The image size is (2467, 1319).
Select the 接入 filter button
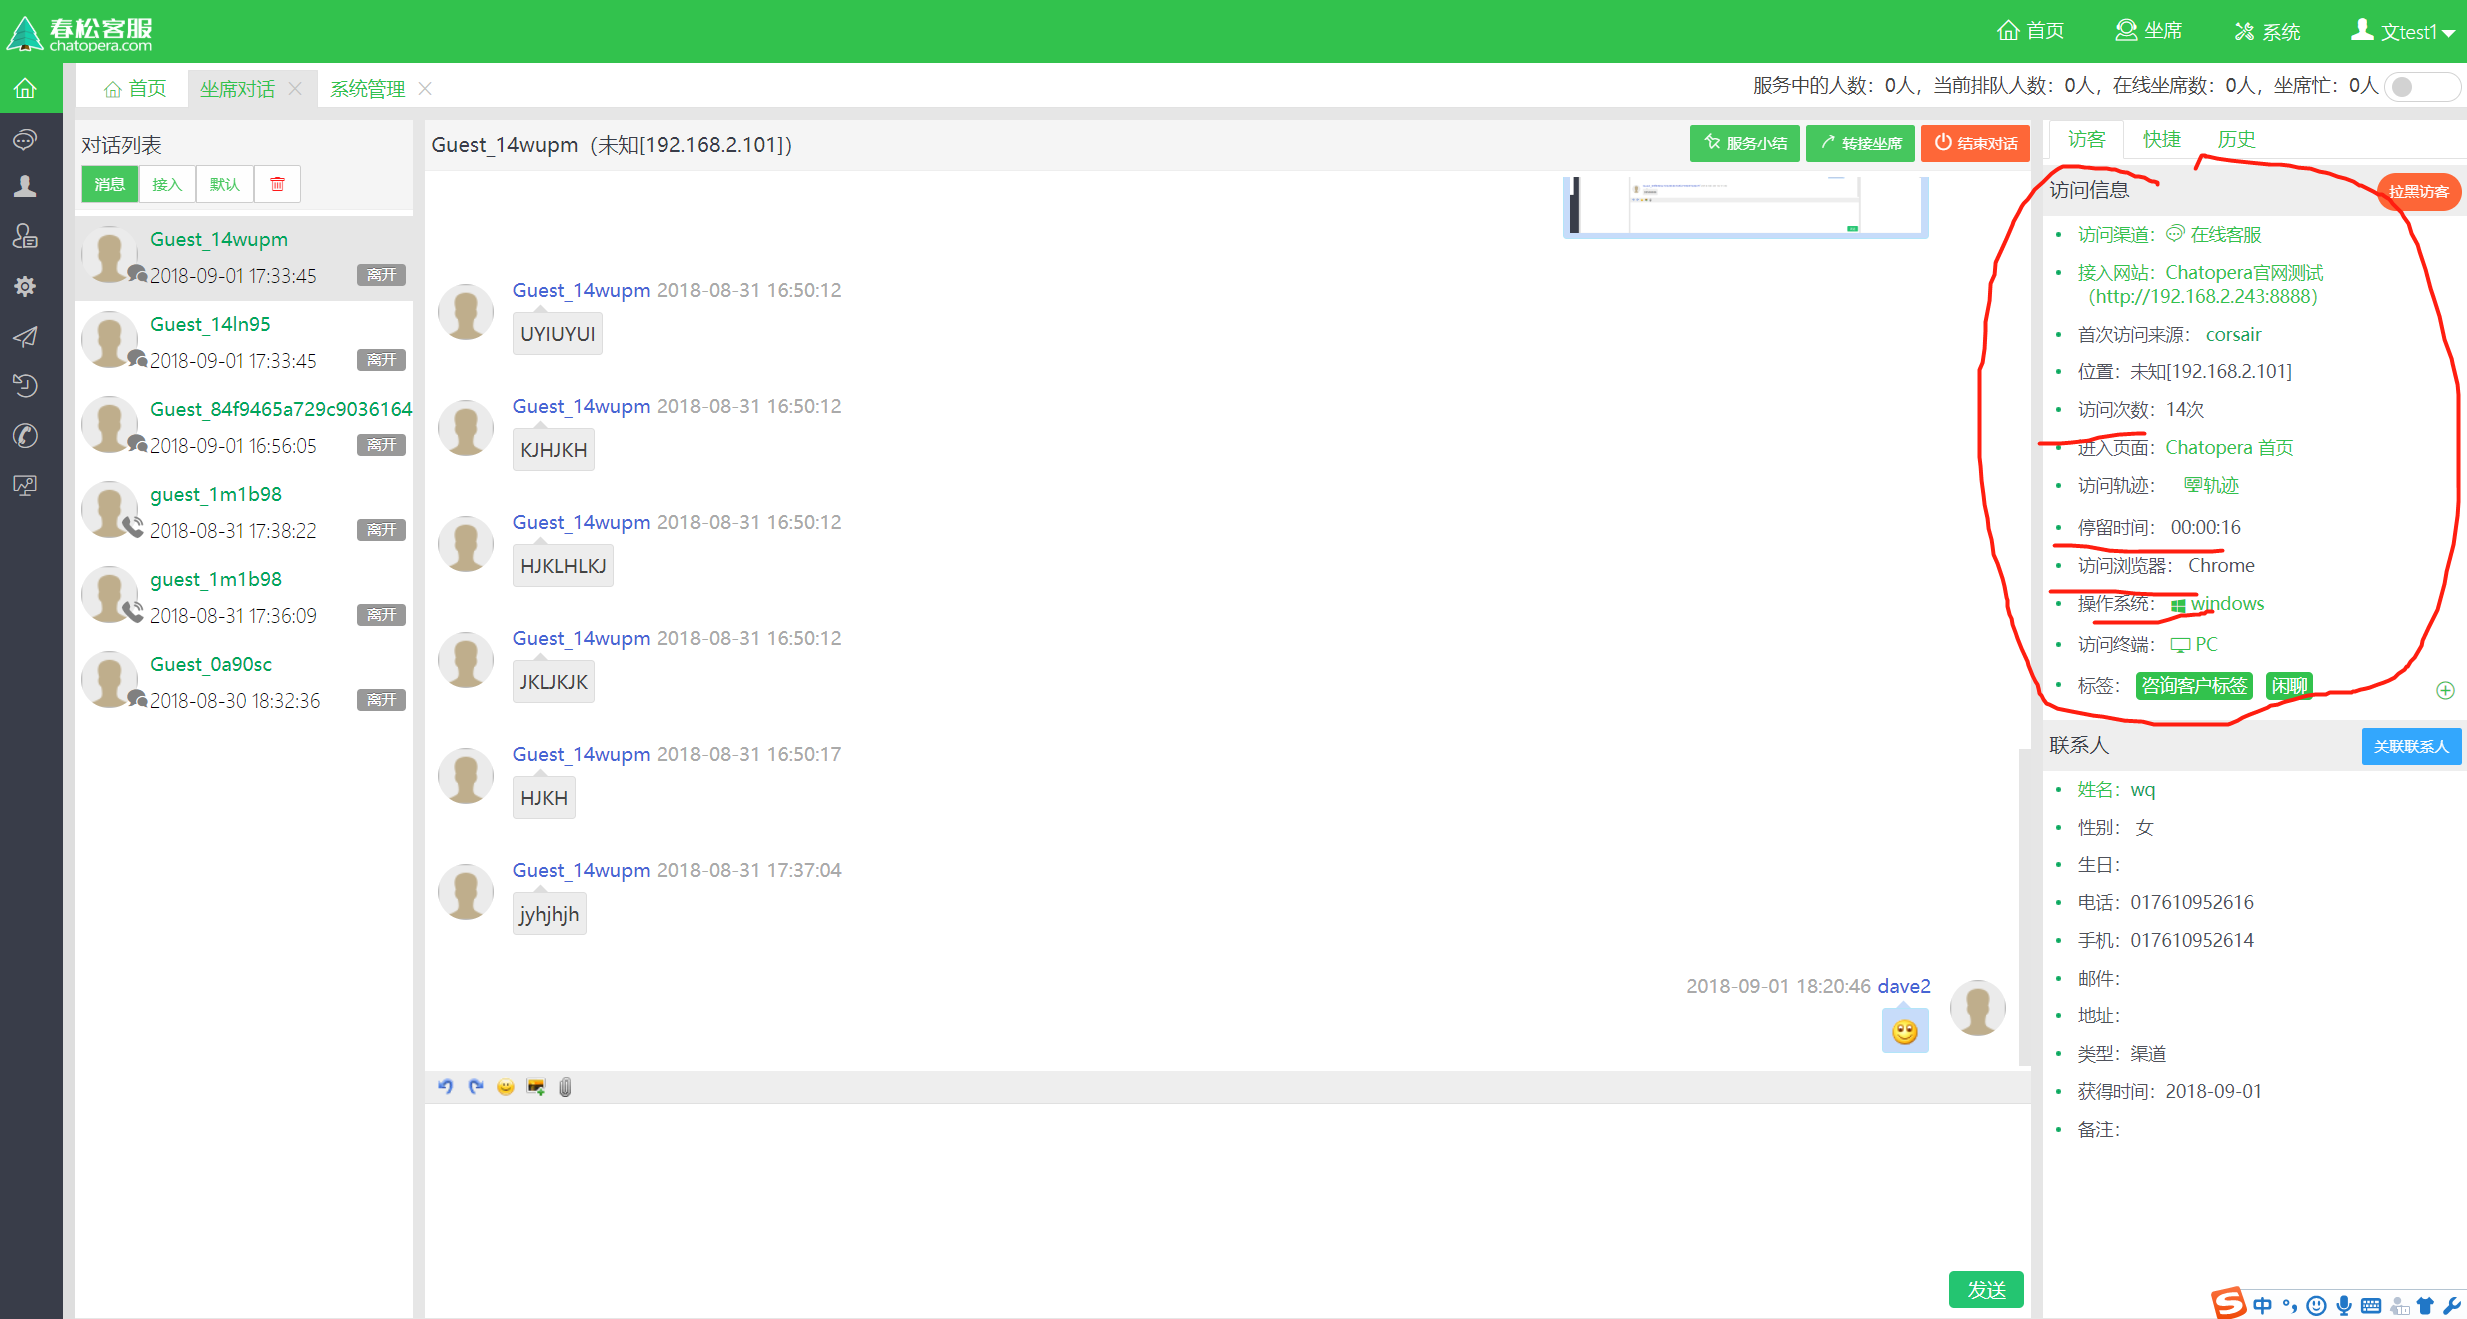[x=167, y=184]
